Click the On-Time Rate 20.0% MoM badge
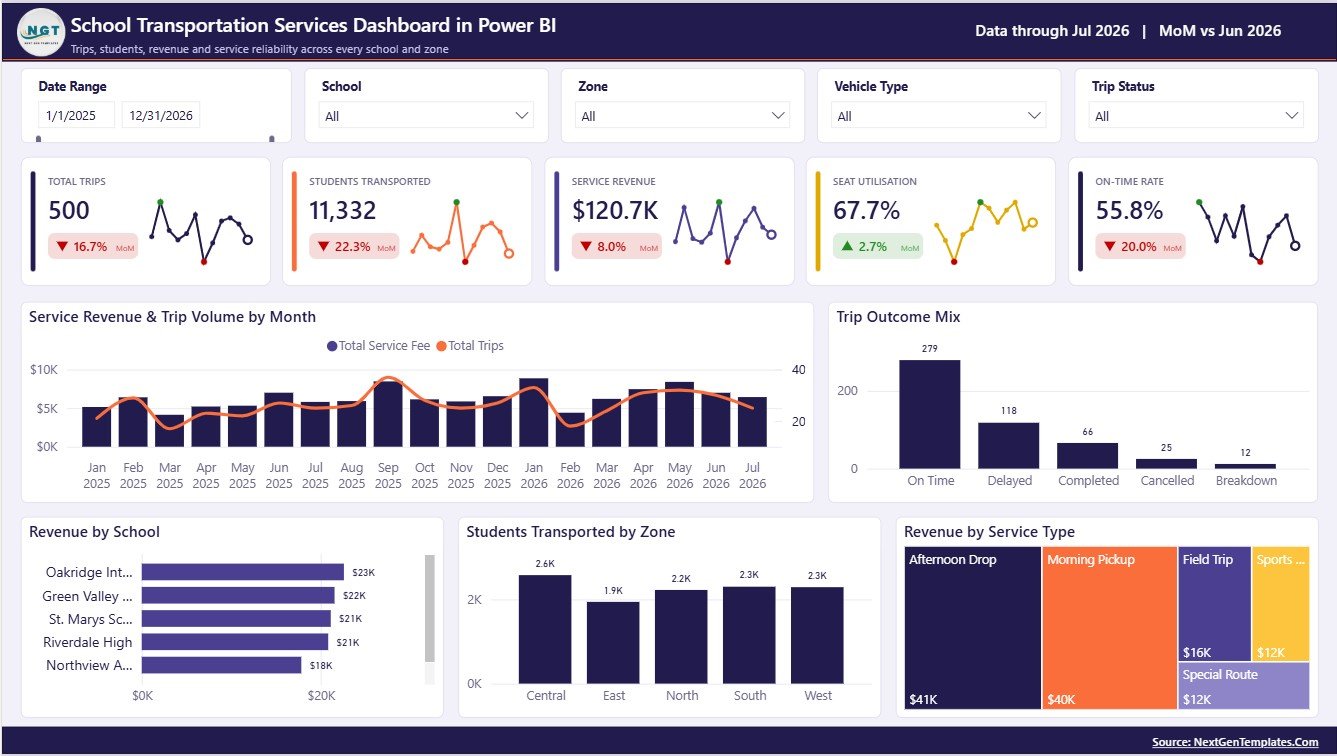The image size is (1337, 756). pyautogui.click(x=1140, y=247)
